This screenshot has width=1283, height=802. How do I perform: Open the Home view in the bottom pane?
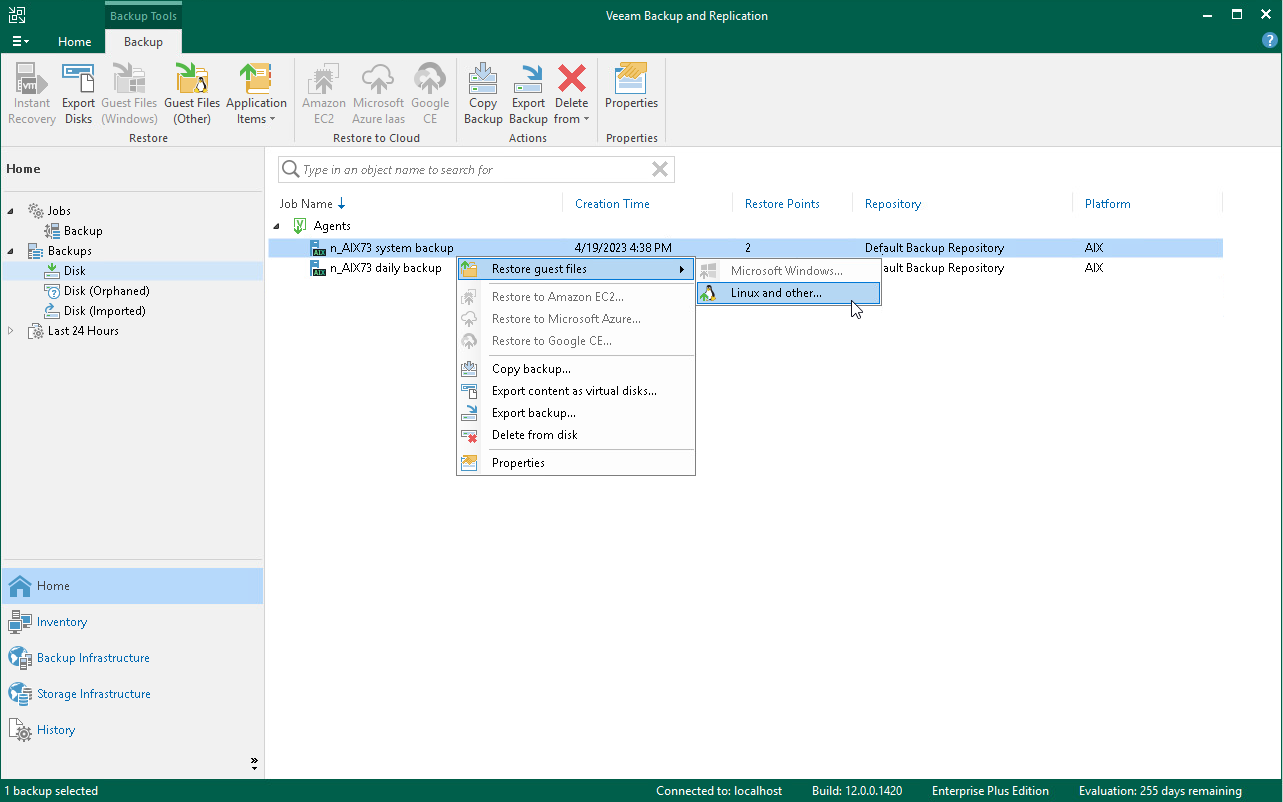(x=132, y=586)
